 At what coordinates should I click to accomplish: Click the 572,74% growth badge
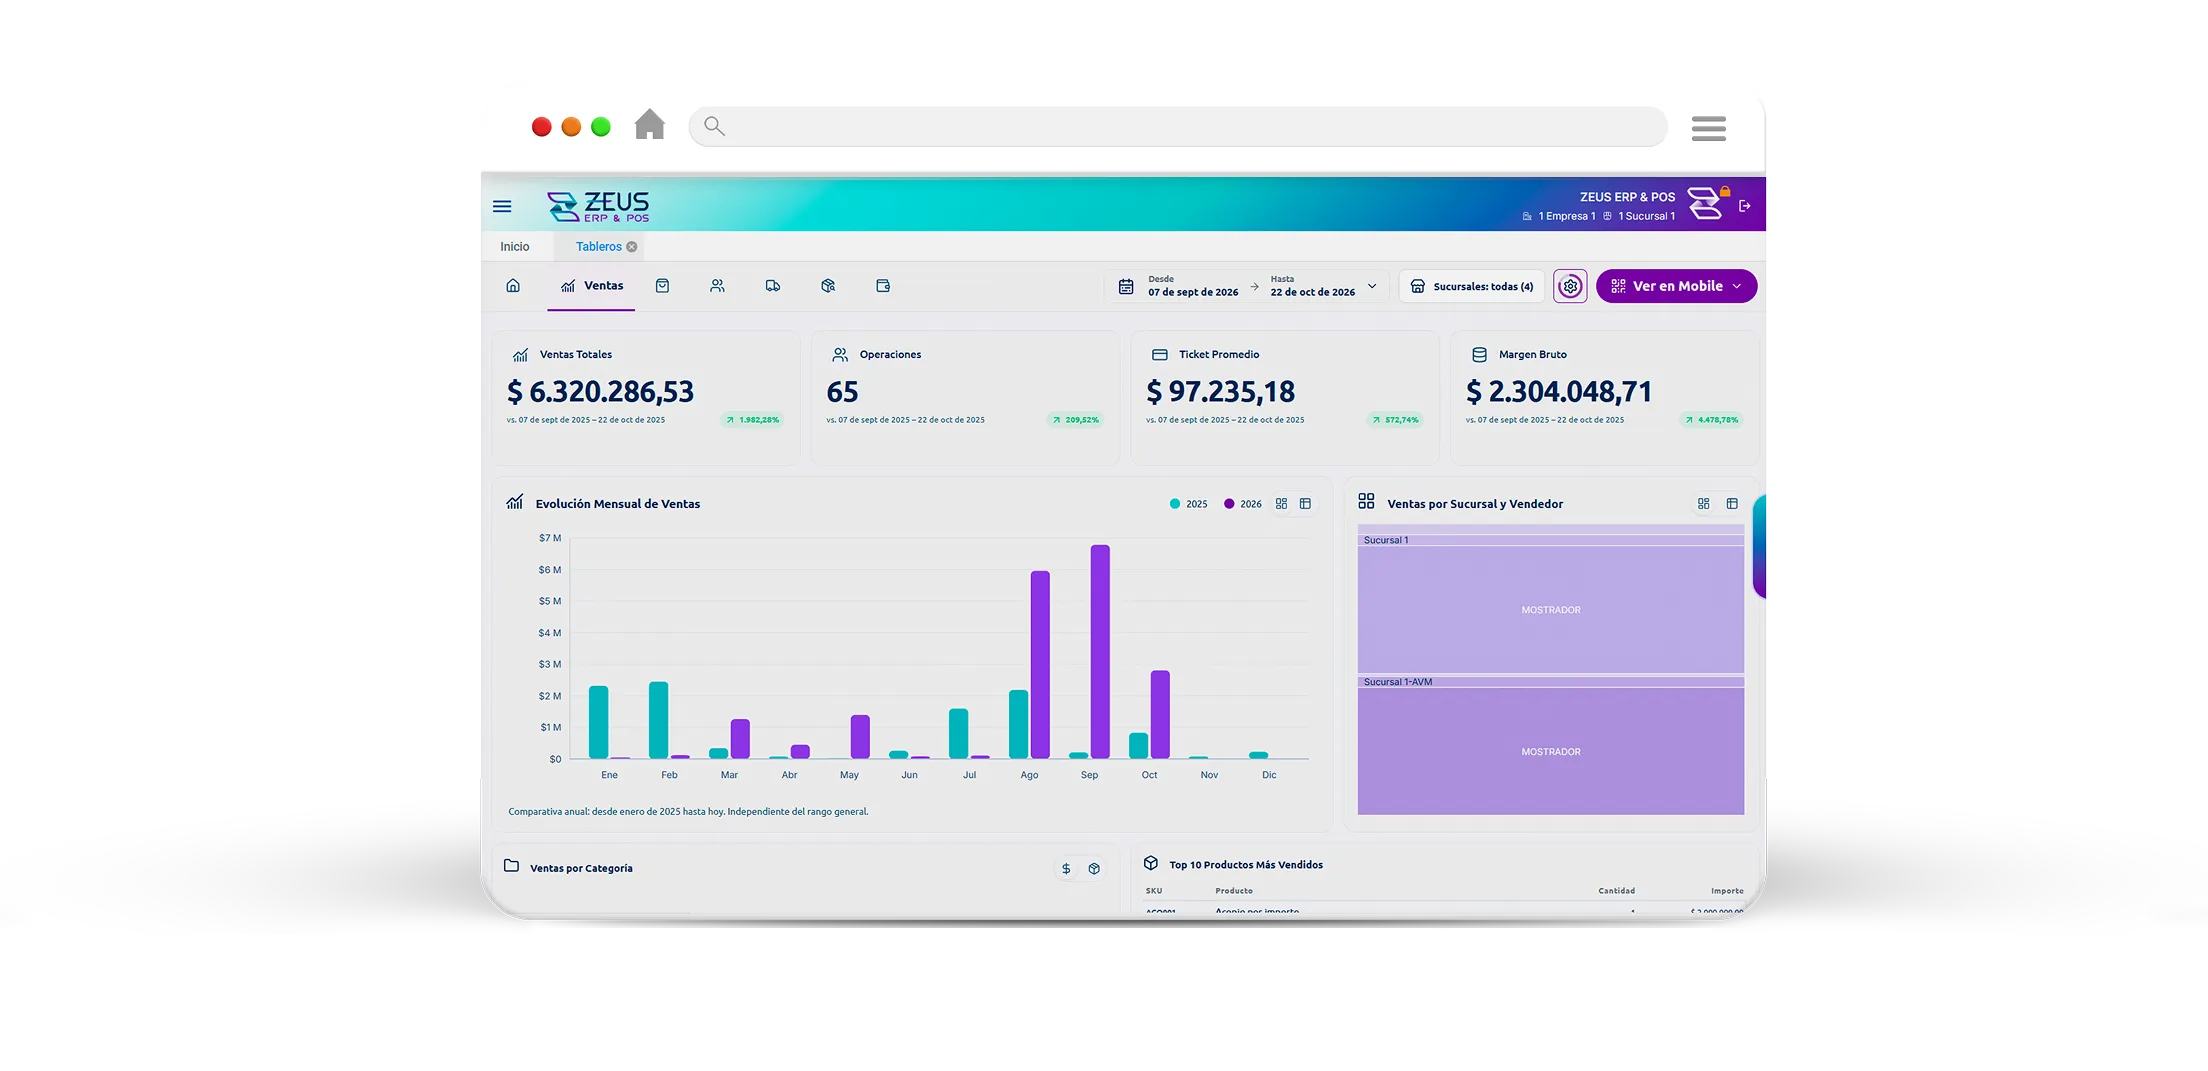[1395, 420]
